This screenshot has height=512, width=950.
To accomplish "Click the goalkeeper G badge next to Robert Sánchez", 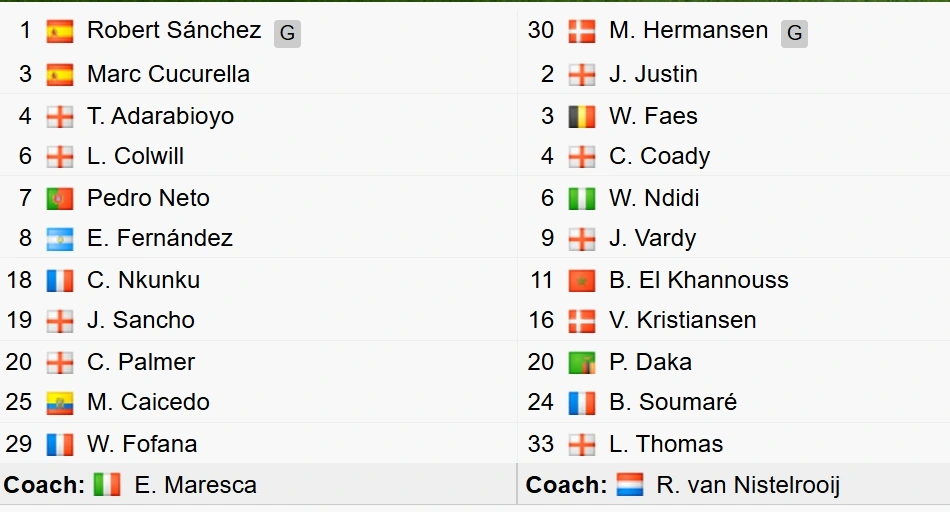I will coord(287,33).
